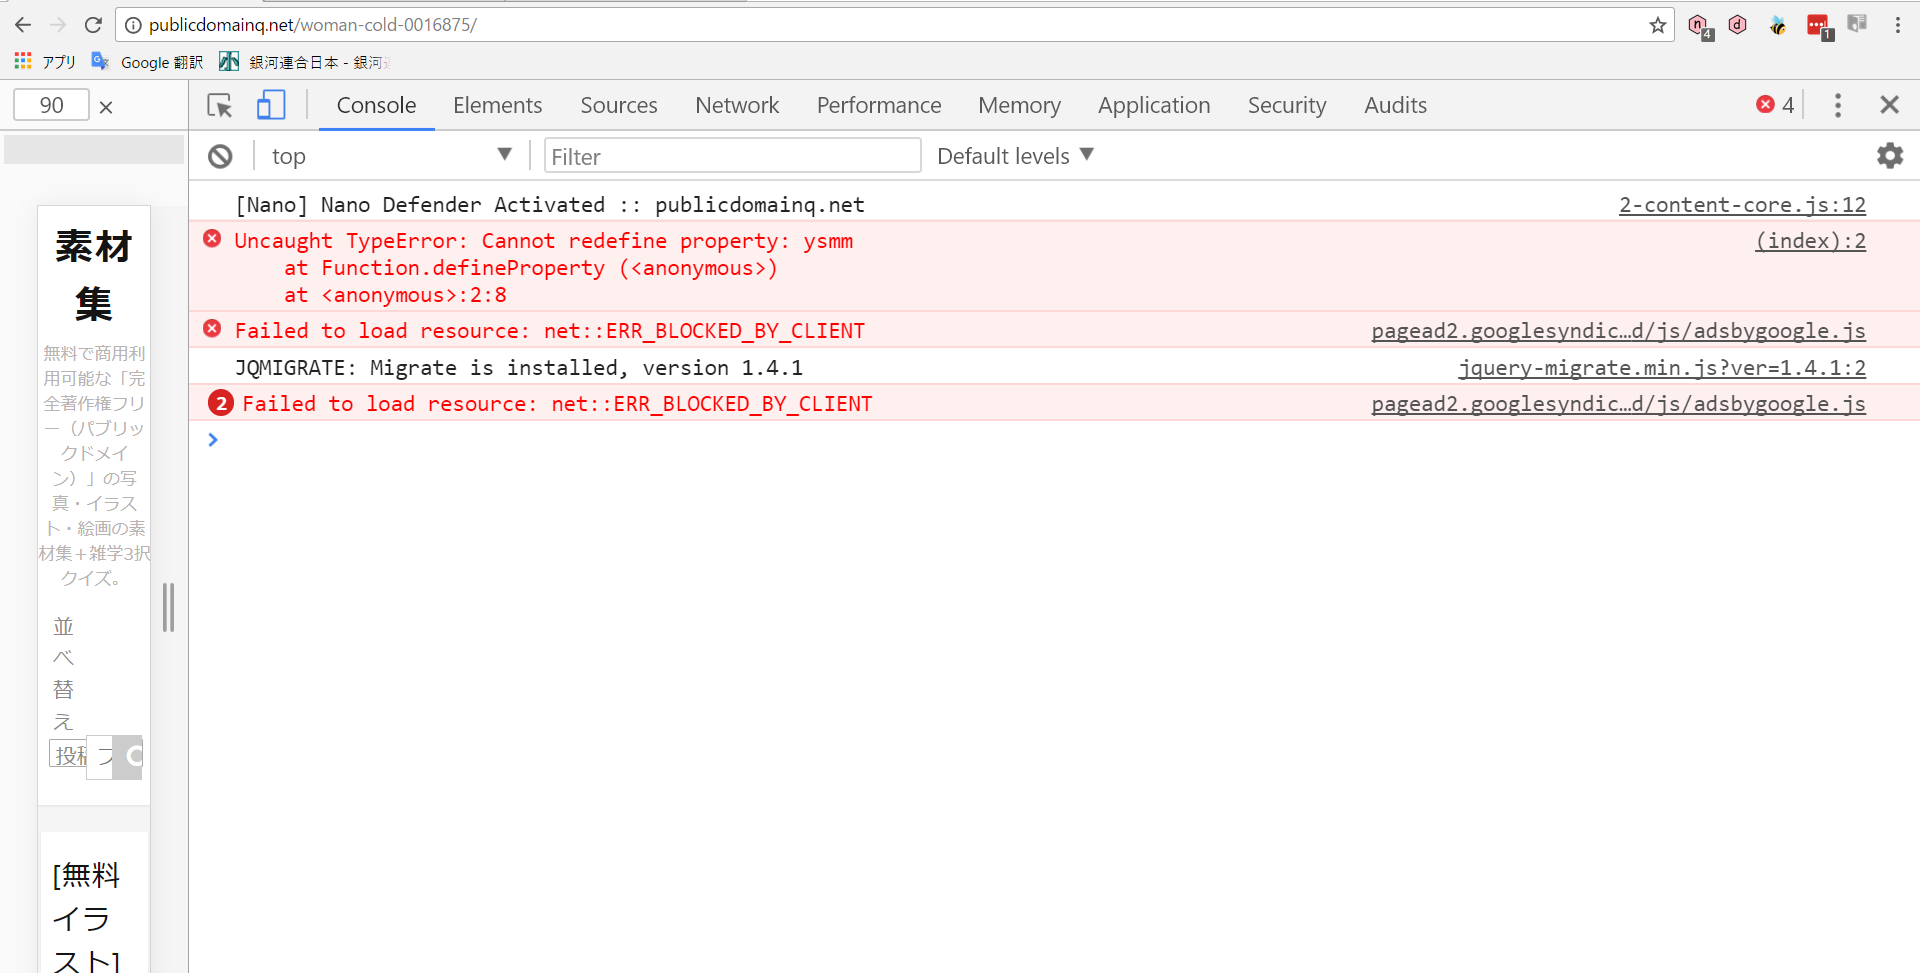This screenshot has width=1920, height=973.
Task: Open the Default levels dropdown
Action: tap(1014, 155)
